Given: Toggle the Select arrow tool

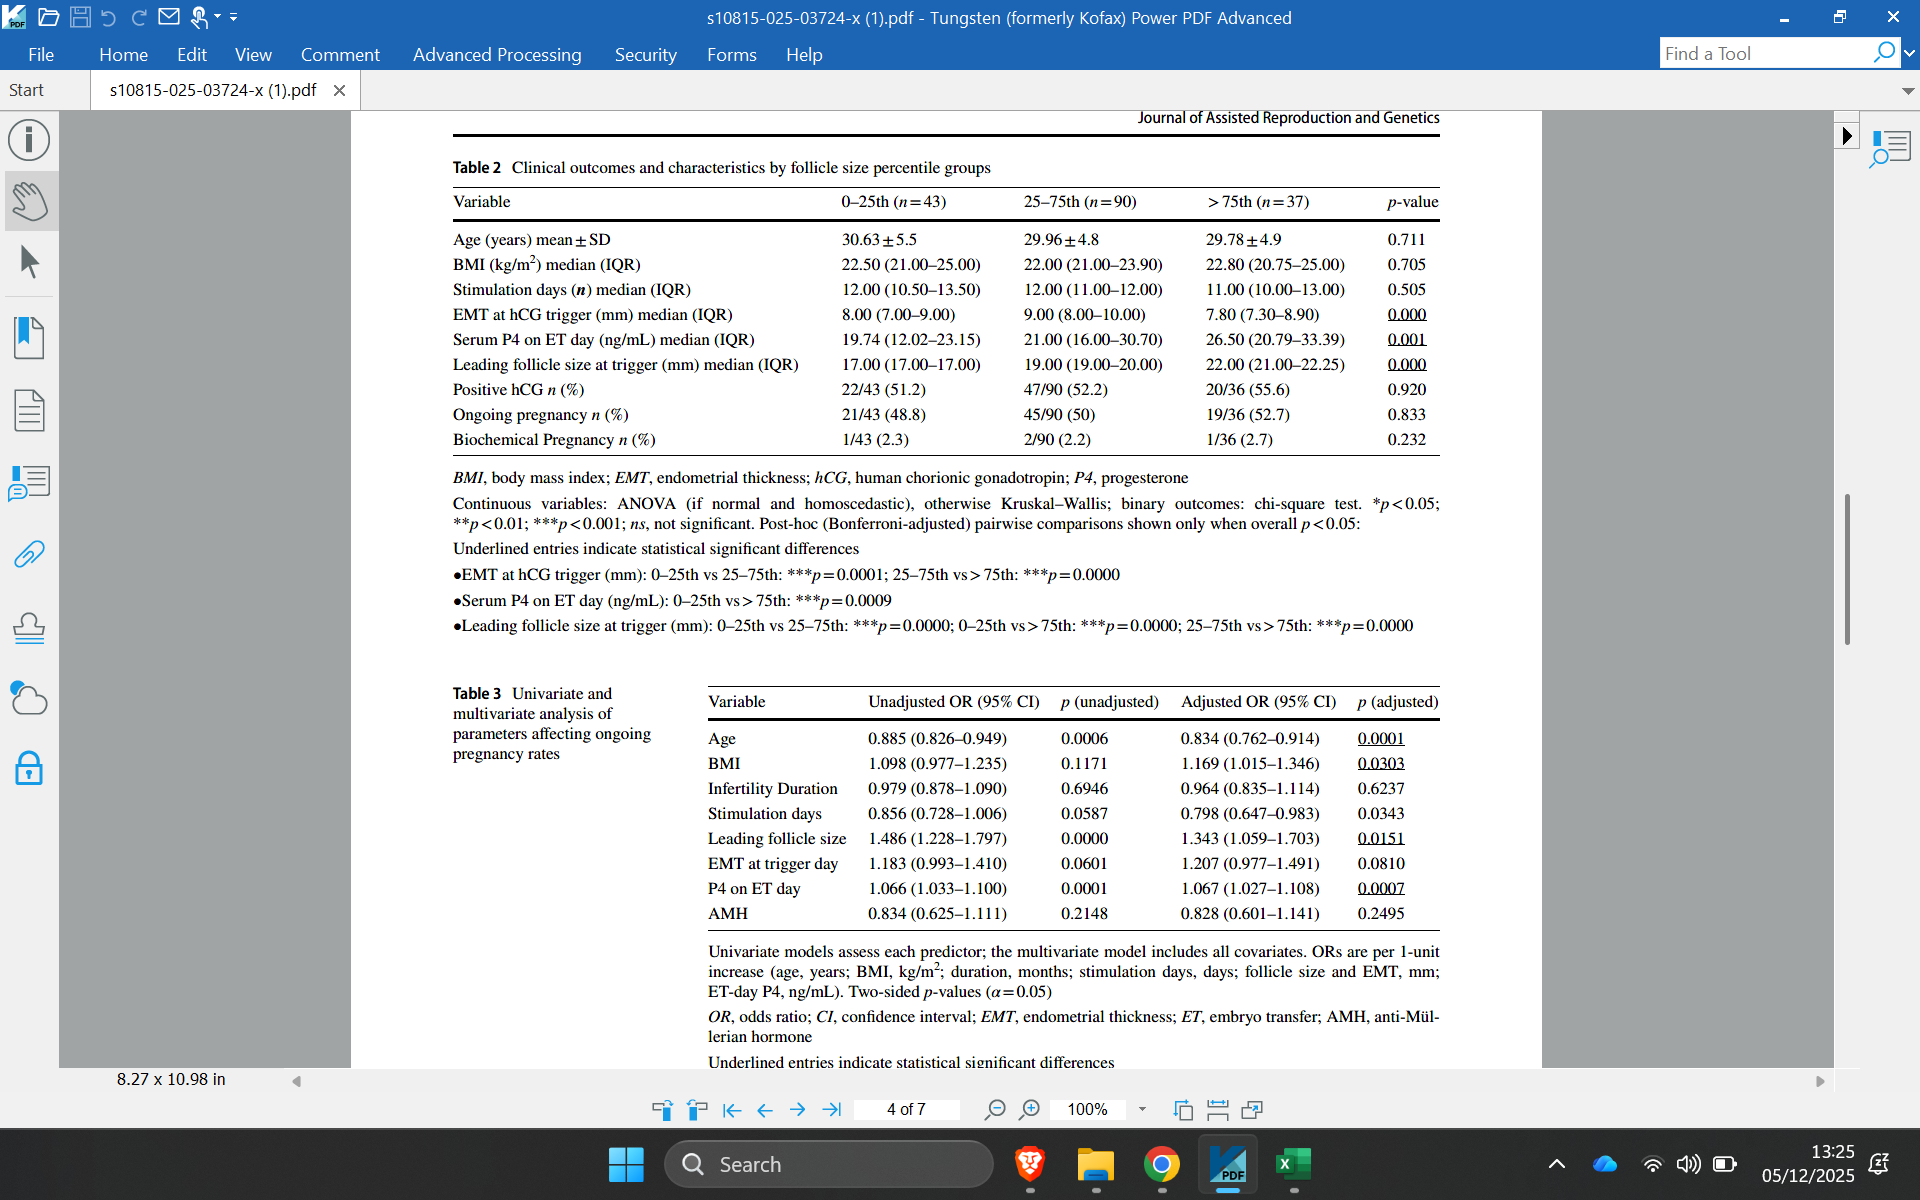Looking at the screenshot, I should tap(29, 262).
